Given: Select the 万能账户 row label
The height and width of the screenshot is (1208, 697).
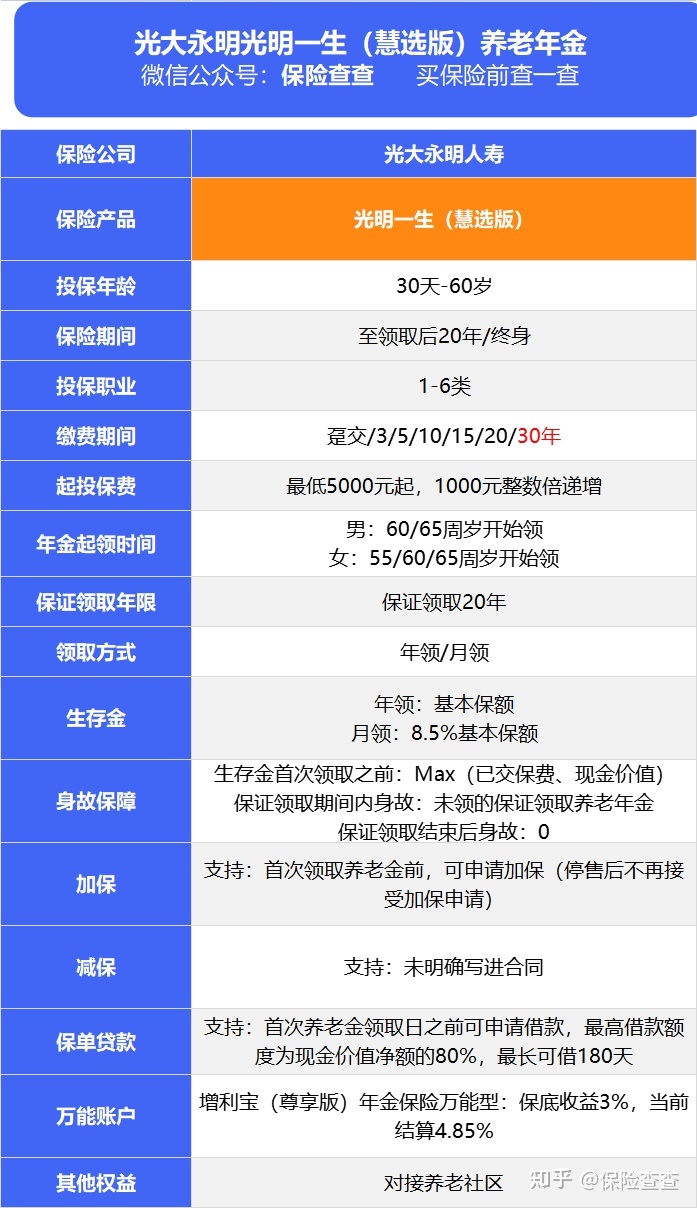Looking at the screenshot, I should (96, 1116).
